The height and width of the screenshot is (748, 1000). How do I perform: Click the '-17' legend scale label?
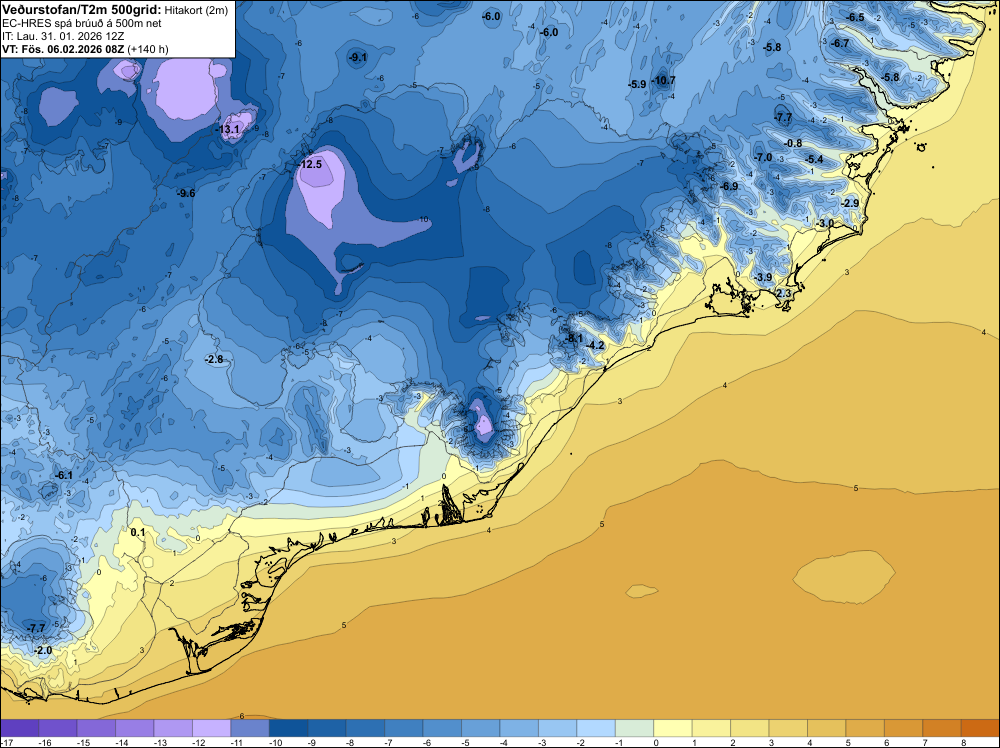pyautogui.click(x=7, y=742)
